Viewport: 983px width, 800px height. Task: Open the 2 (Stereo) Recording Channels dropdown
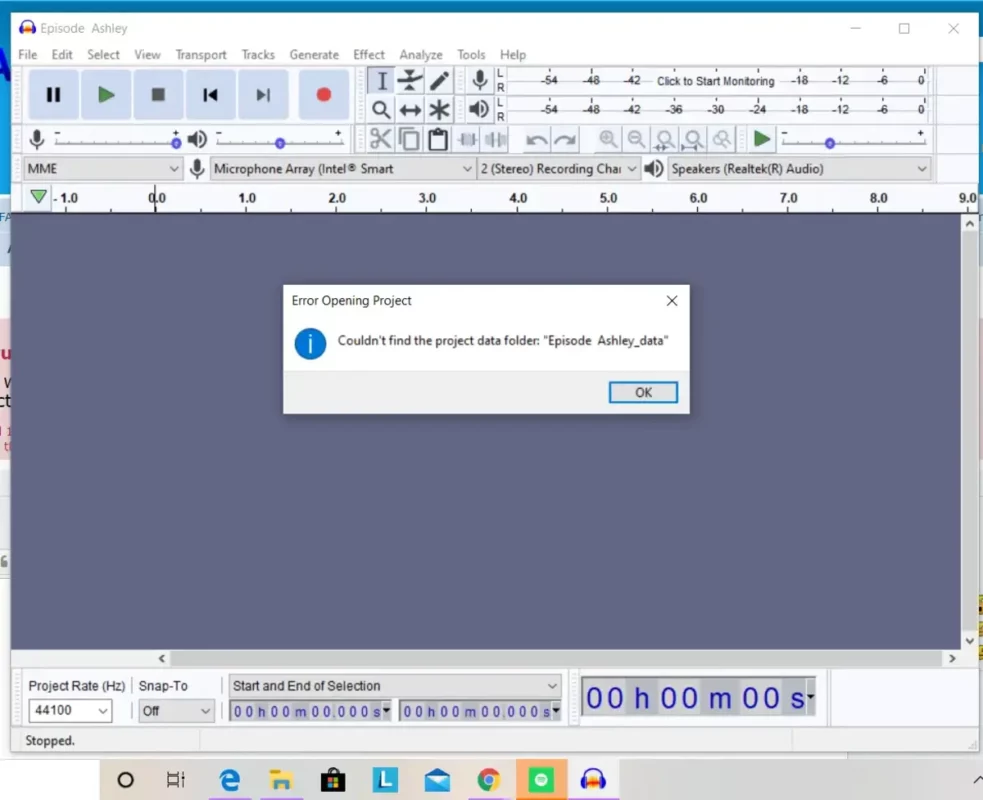pos(558,169)
